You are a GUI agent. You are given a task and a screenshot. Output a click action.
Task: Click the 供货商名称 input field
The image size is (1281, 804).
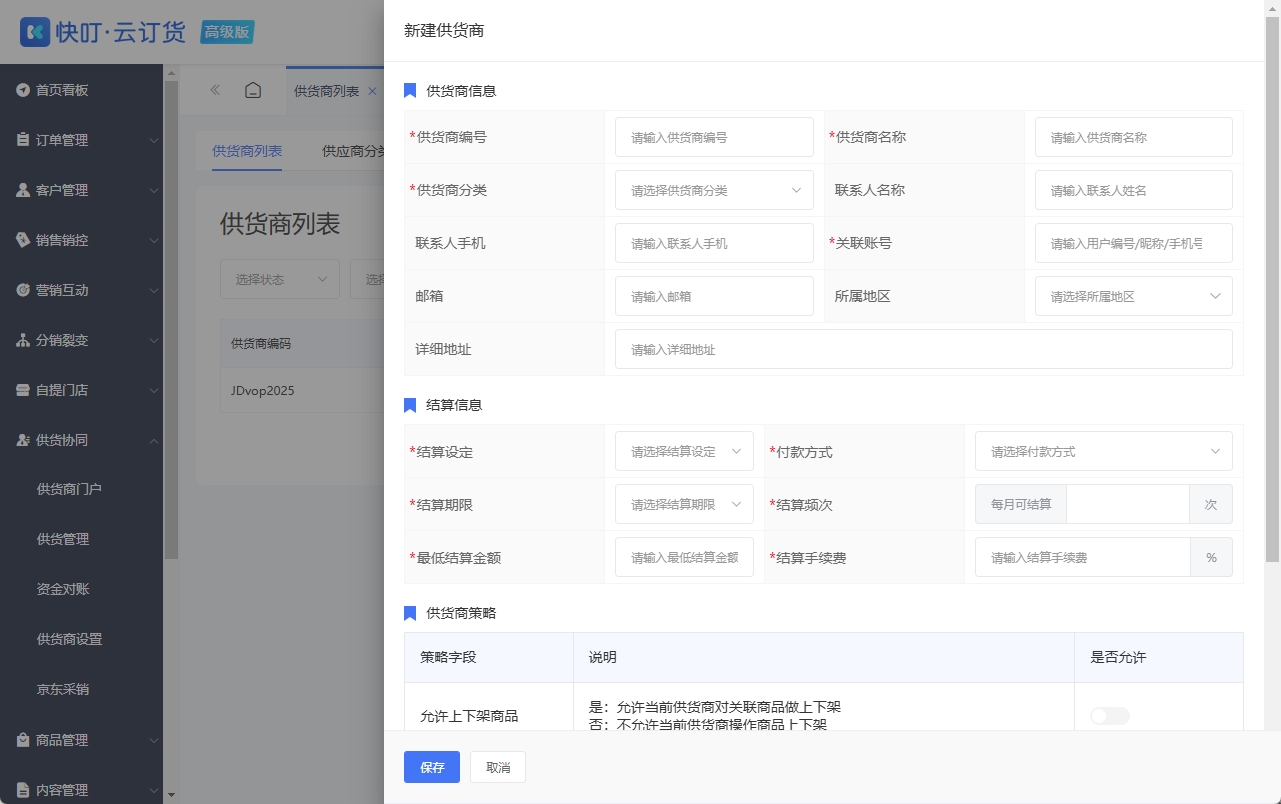[1134, 137]
